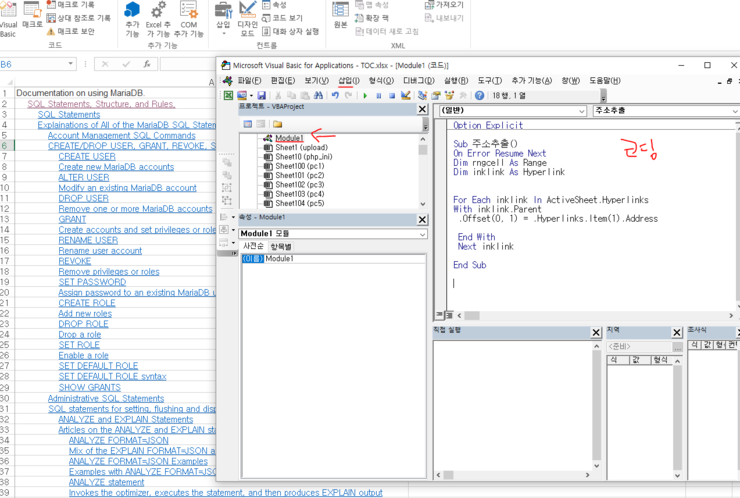Screen dimensions: 740x498
Task: Click 매크로 보안 button in ribbon
Action: (71, 31)
